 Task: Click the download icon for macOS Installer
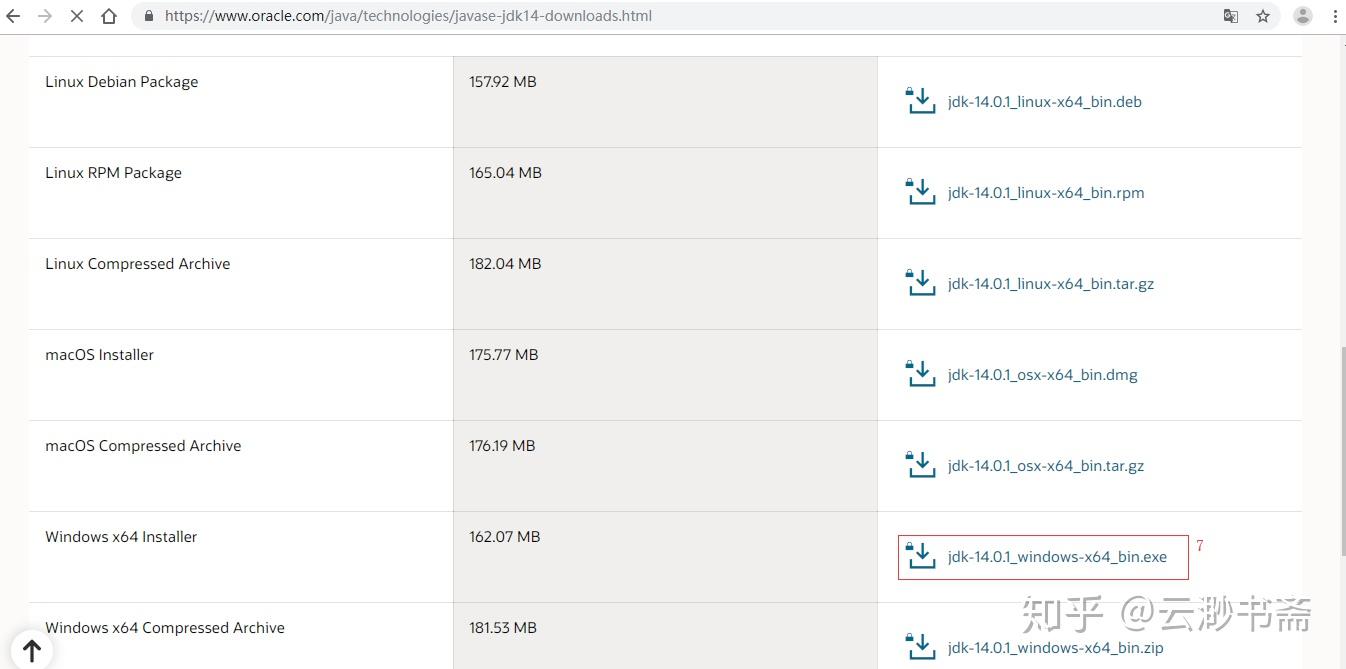coord(920,374)
